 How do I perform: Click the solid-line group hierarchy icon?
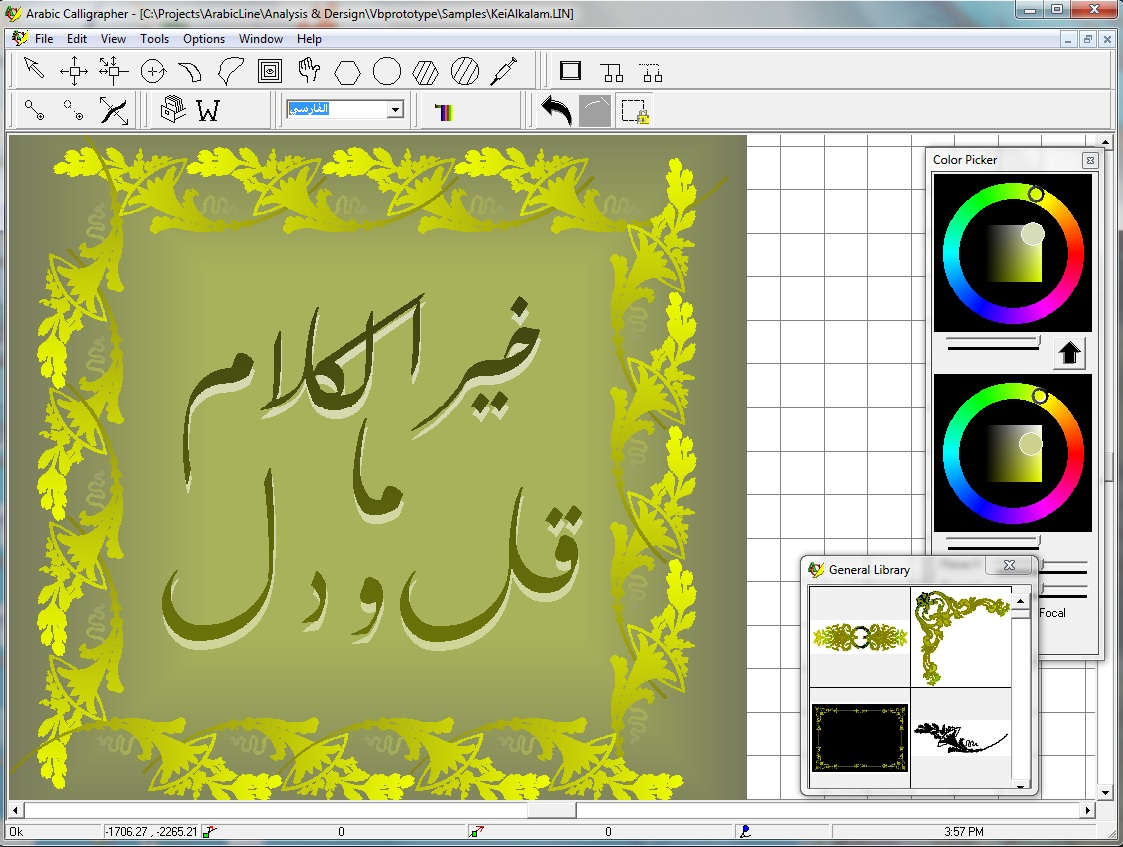(612, 72)
